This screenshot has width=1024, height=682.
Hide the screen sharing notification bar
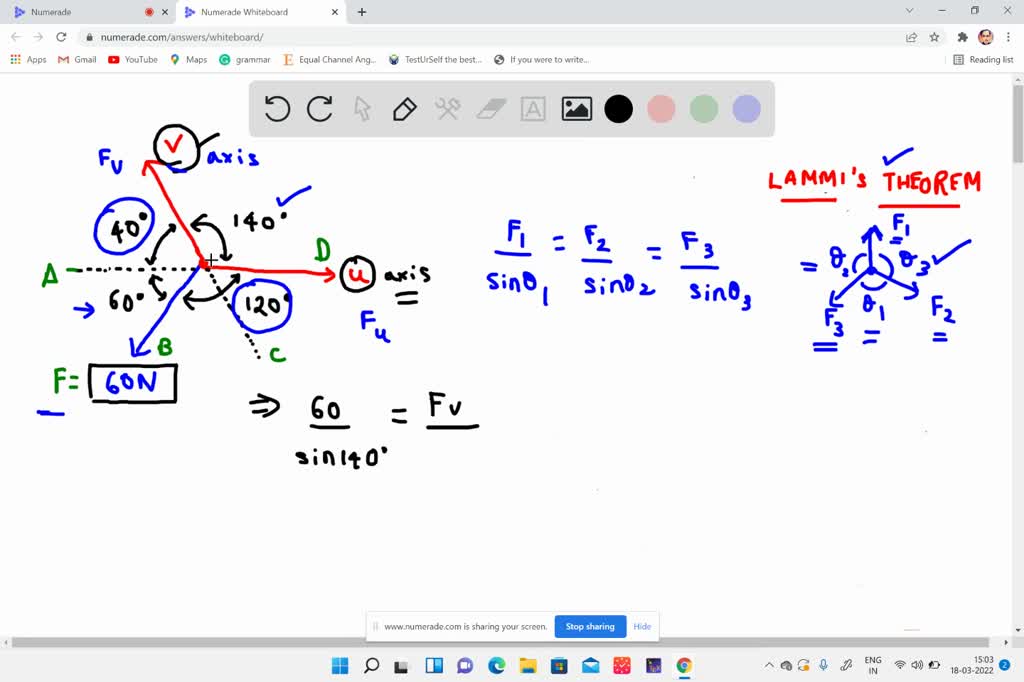coord(642,626)
